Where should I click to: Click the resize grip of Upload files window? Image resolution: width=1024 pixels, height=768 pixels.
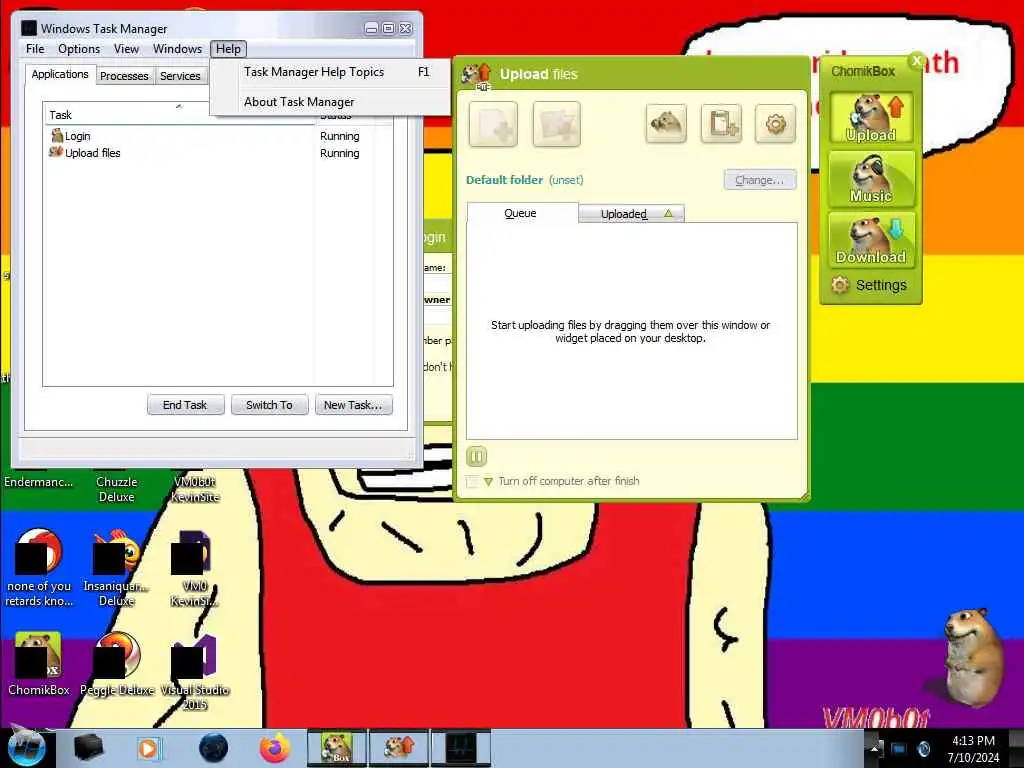(x=804, y=497)
